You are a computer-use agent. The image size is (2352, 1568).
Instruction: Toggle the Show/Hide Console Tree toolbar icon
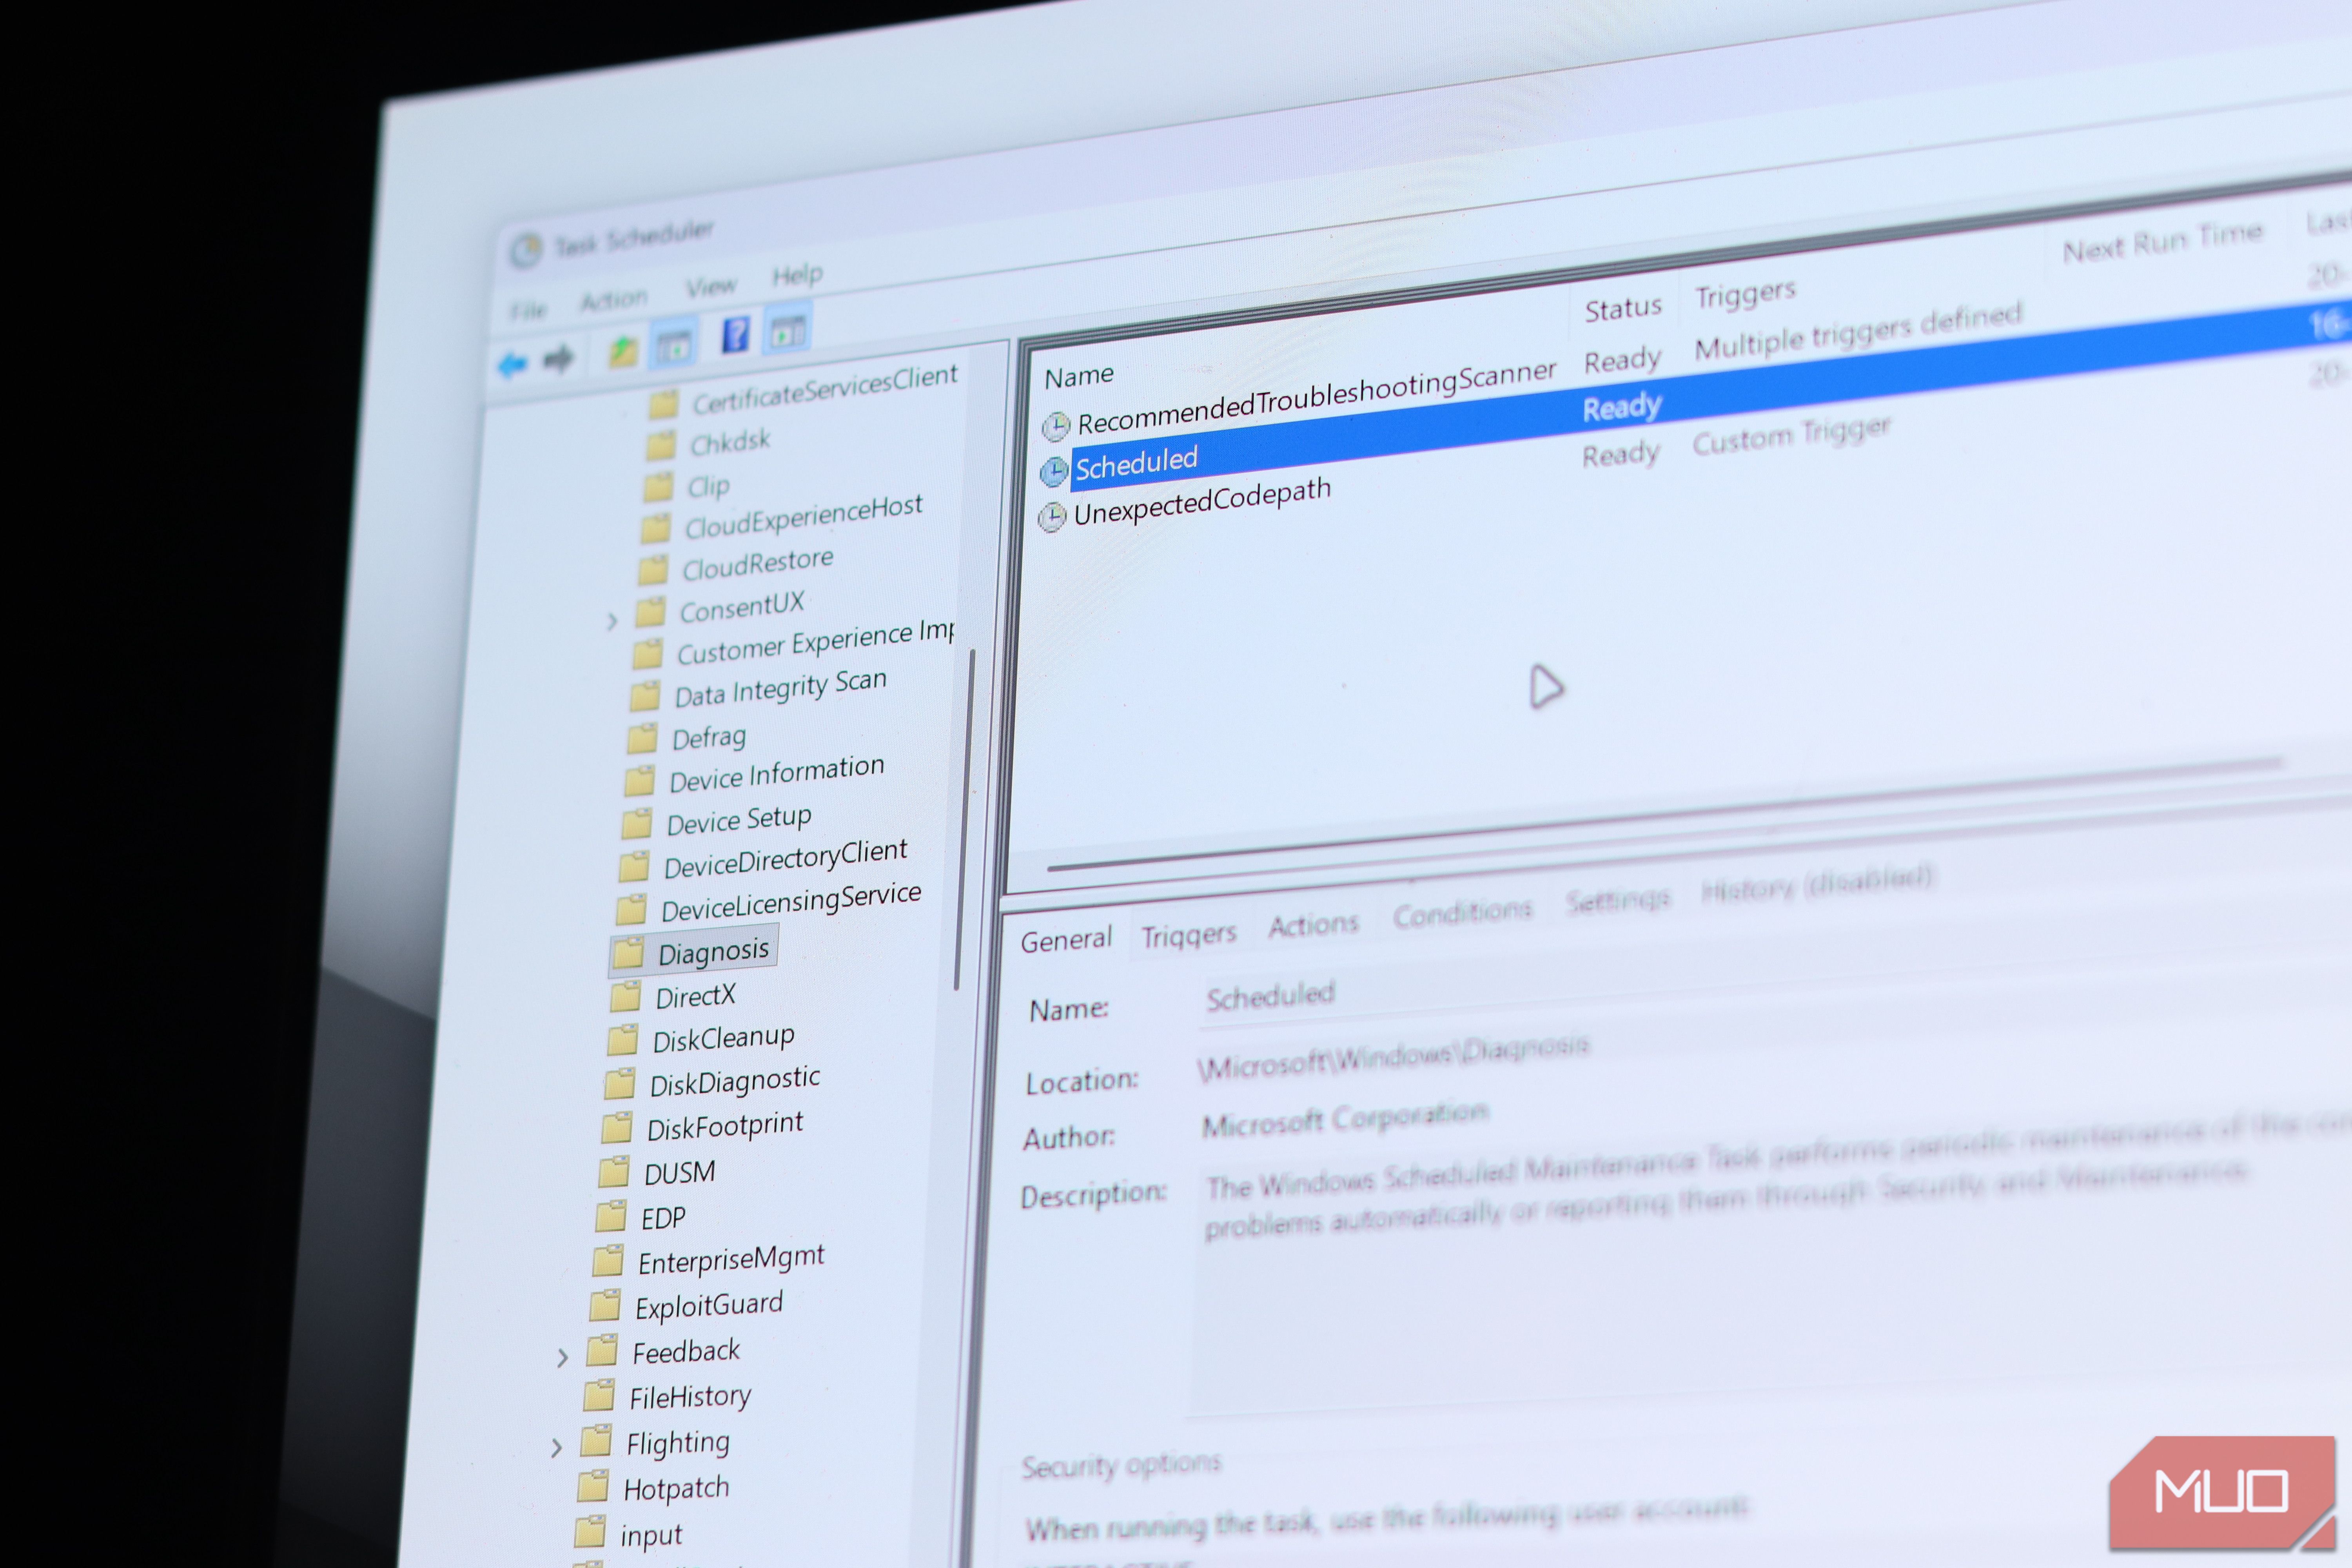pos(674,345)
